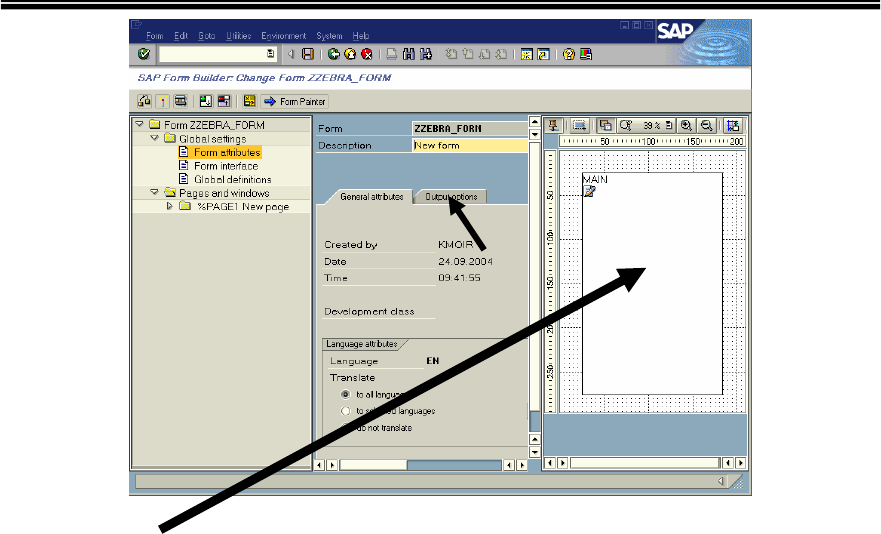Select the MAIN window label in Form Painter
881x534 pixels.
pyautogui.click(x=595, y=179)
